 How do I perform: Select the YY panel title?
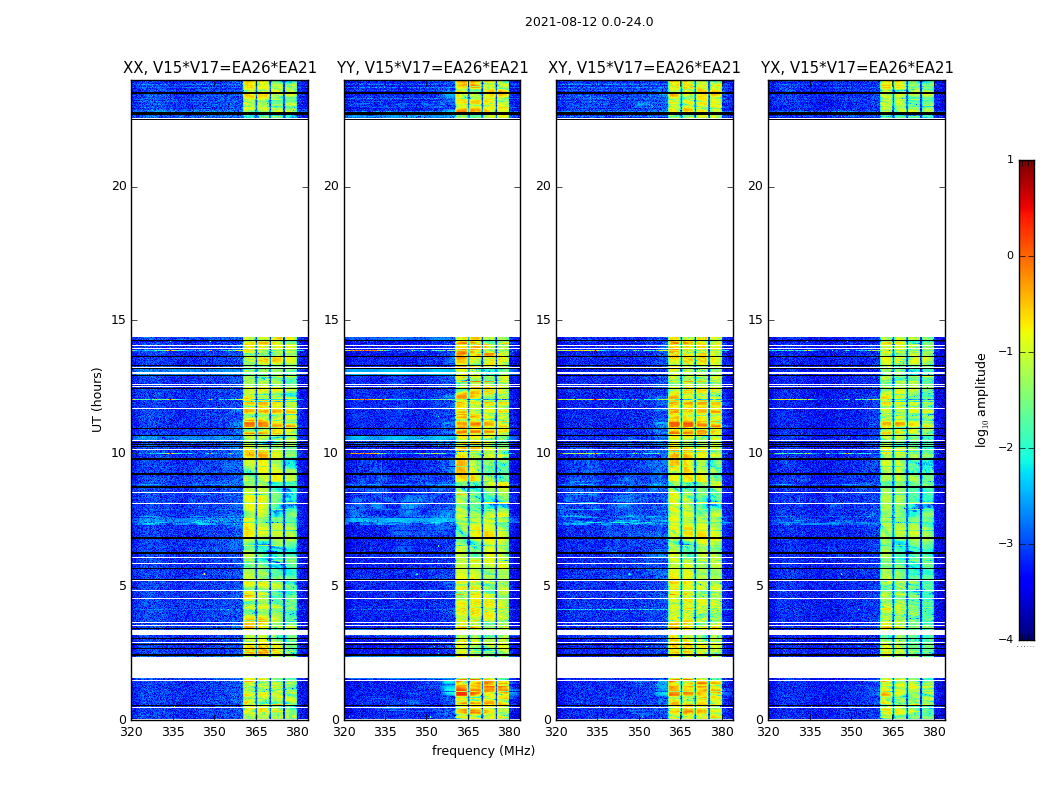click(x=432, y=68)
